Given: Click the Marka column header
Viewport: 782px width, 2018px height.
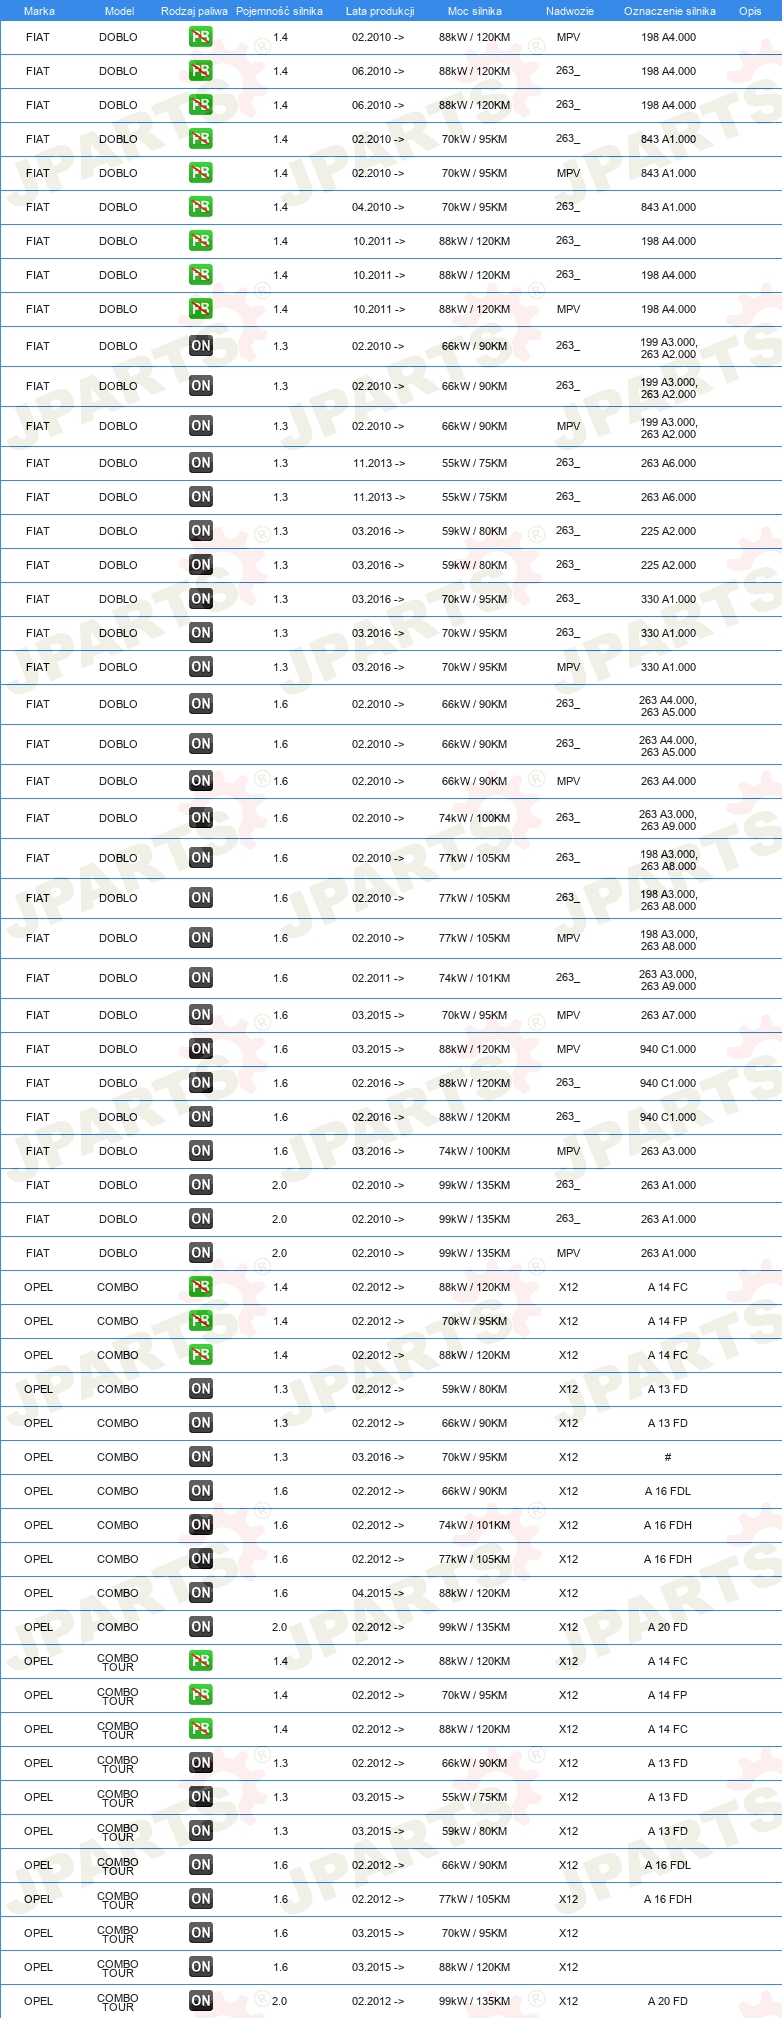Looking at the screenshot, I should (x=39, y=11).
